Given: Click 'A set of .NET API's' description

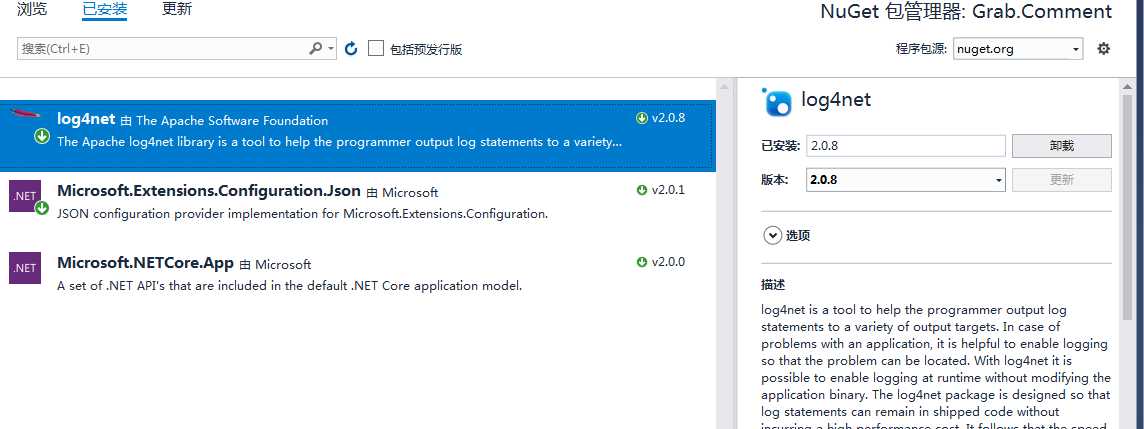Looking at the screenshot, I should (290, 285).
